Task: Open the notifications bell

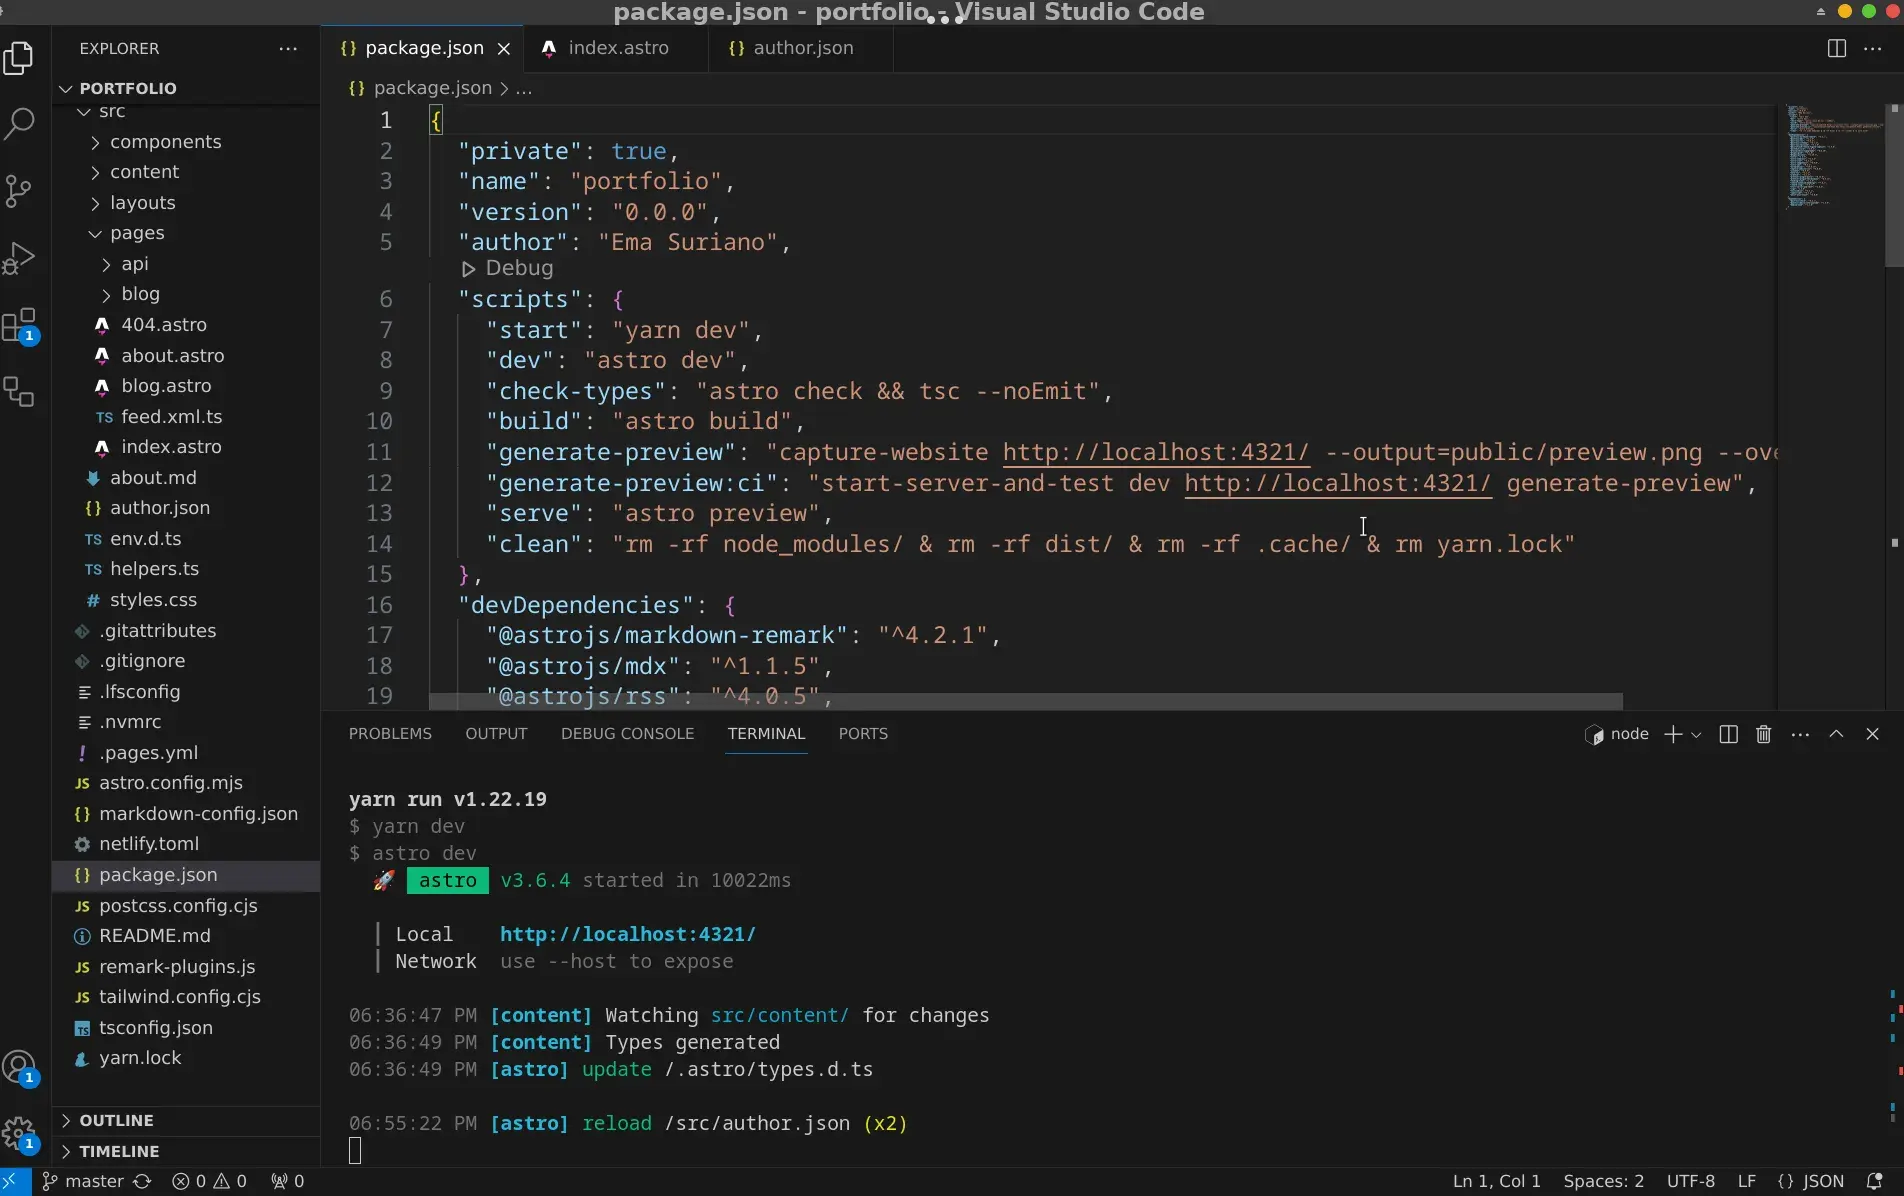Action: tap(1875, 1181)
